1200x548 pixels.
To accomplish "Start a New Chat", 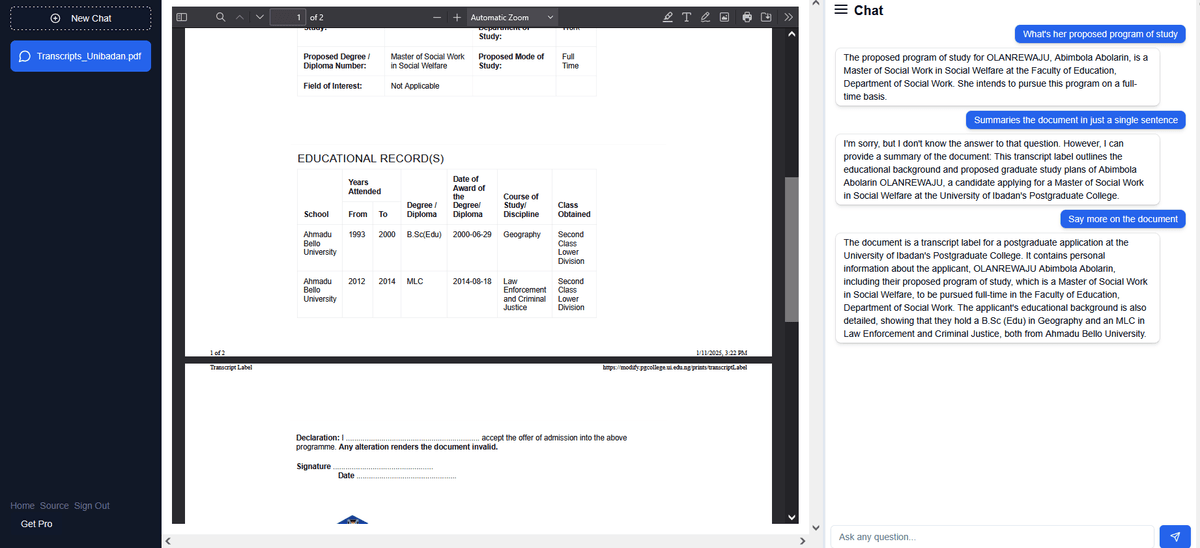I will pos(81,18).
